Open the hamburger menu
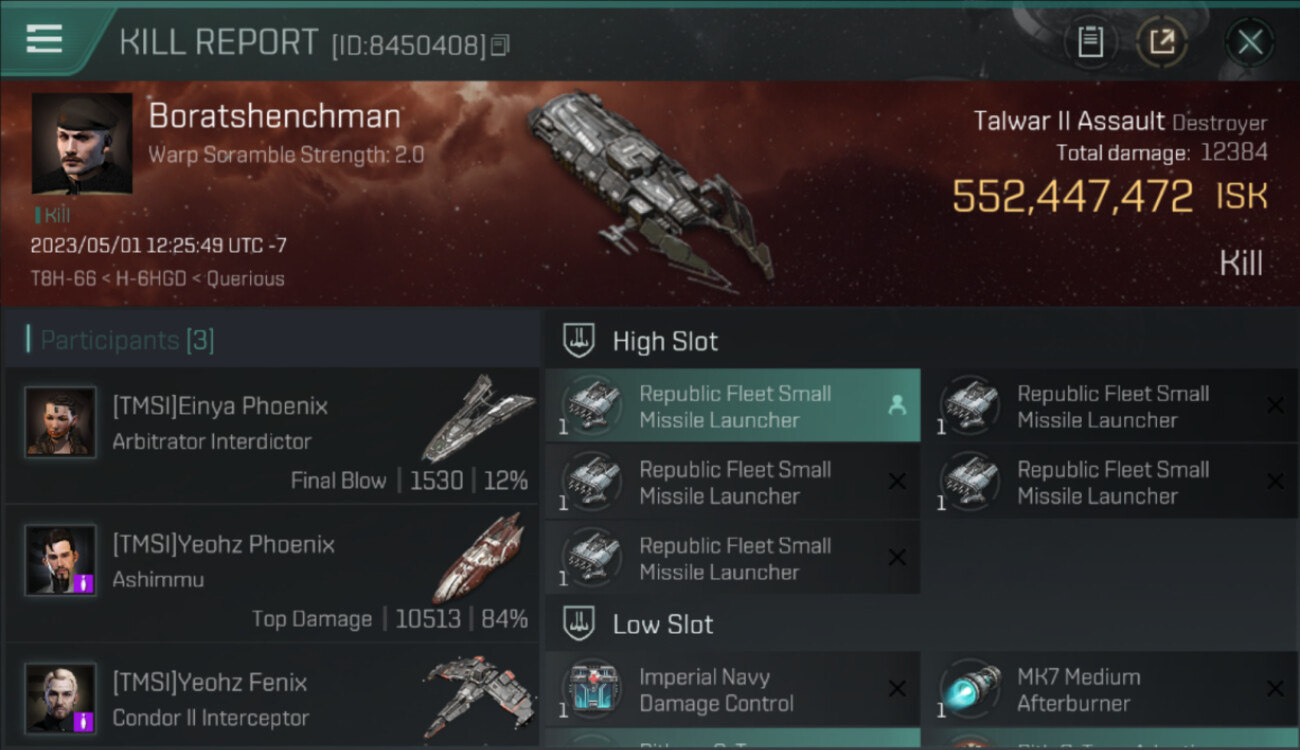This screenshot has width=1300, height=750. pos(45,40)
